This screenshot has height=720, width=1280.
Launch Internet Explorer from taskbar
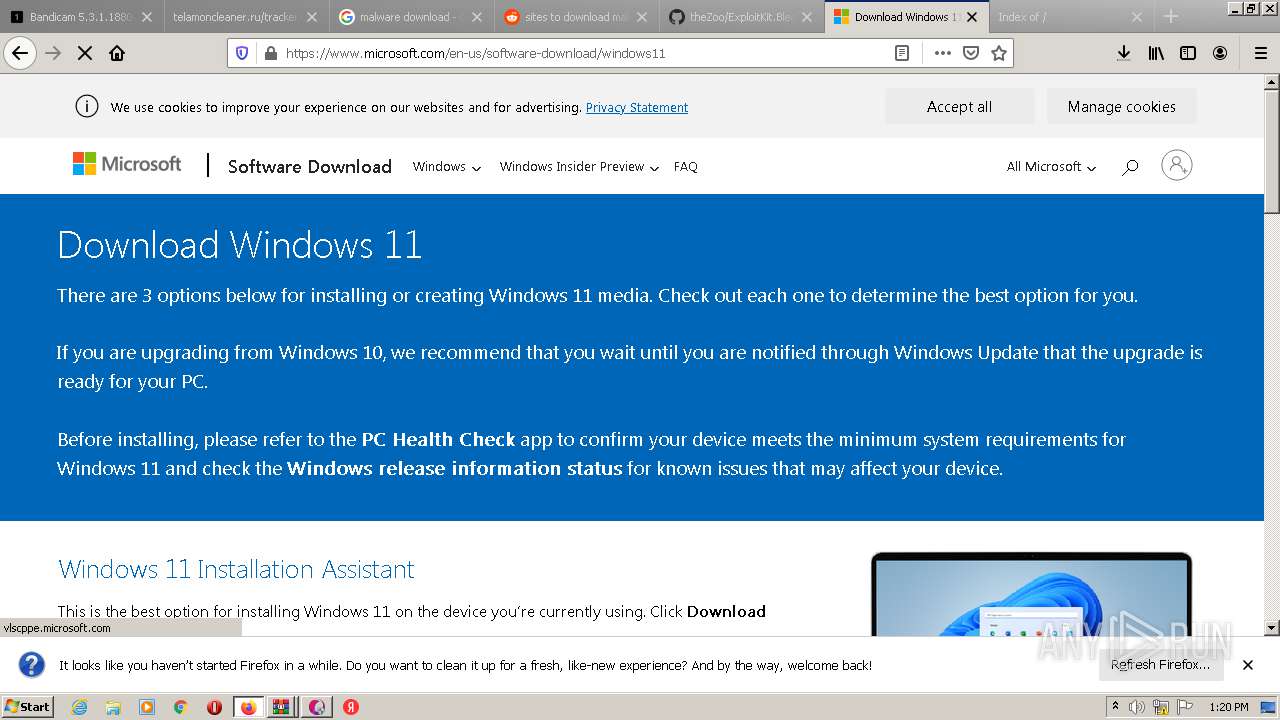(x=79, y=707)
